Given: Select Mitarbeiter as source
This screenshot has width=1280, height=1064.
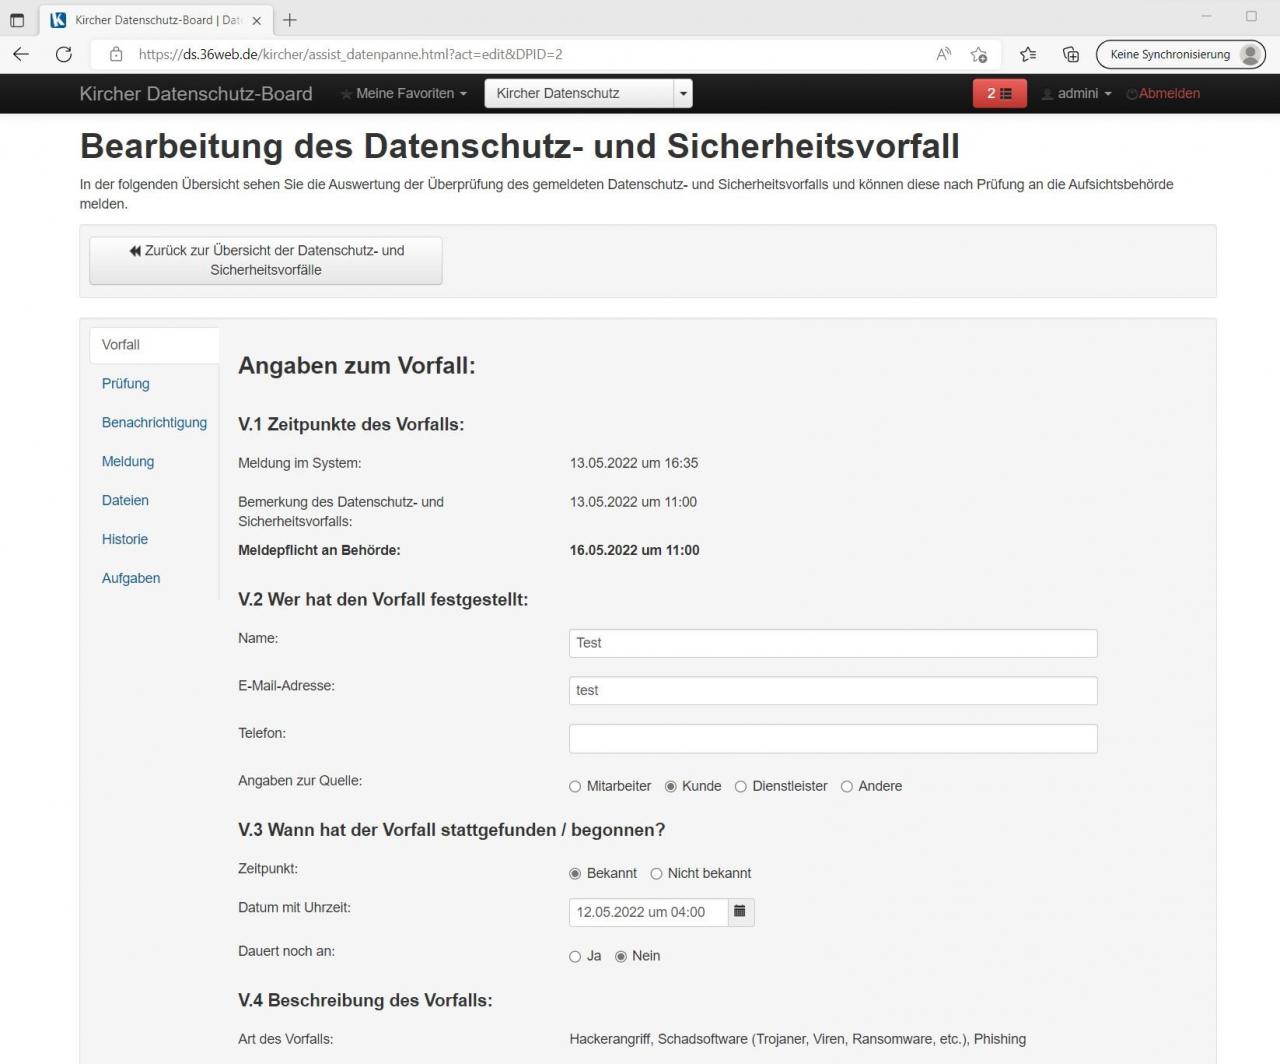Looking at the screenshot, I should click(575, 787).
